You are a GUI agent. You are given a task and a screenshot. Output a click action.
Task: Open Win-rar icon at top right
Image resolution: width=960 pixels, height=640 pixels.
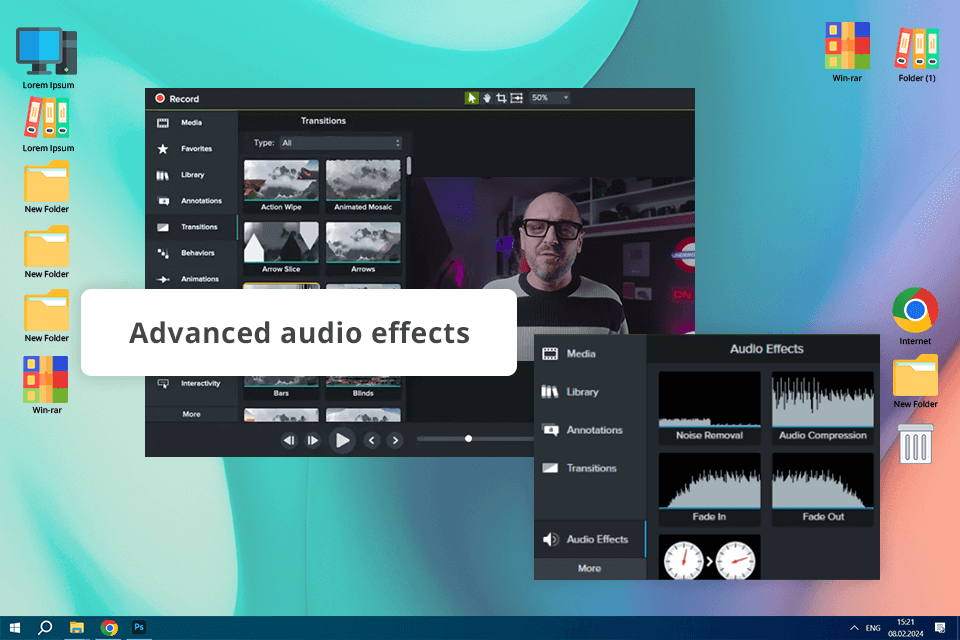[x=847, y=52]
